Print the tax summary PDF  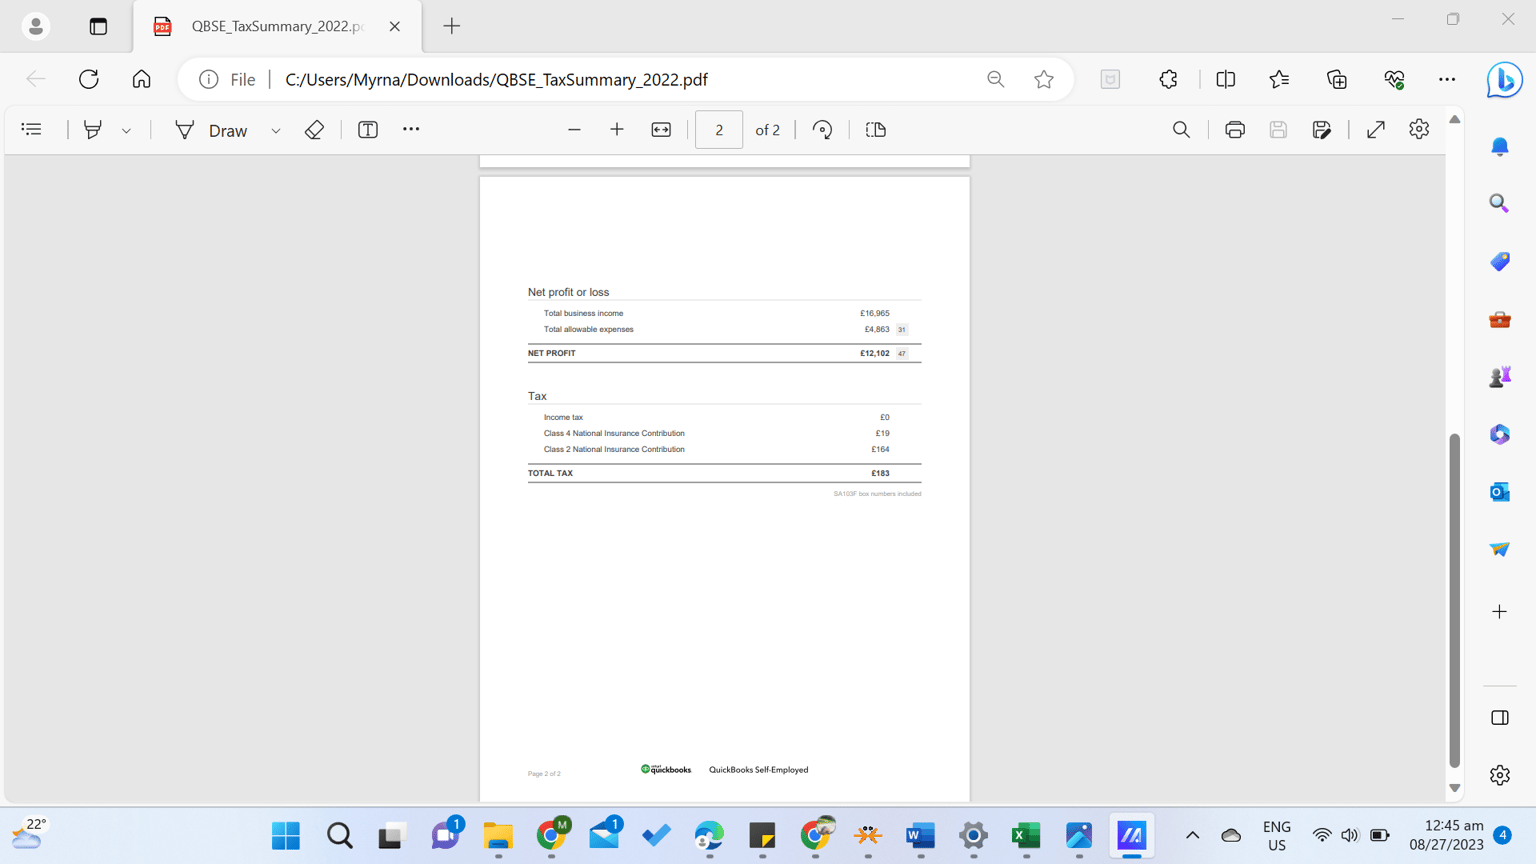point(1235,130)
